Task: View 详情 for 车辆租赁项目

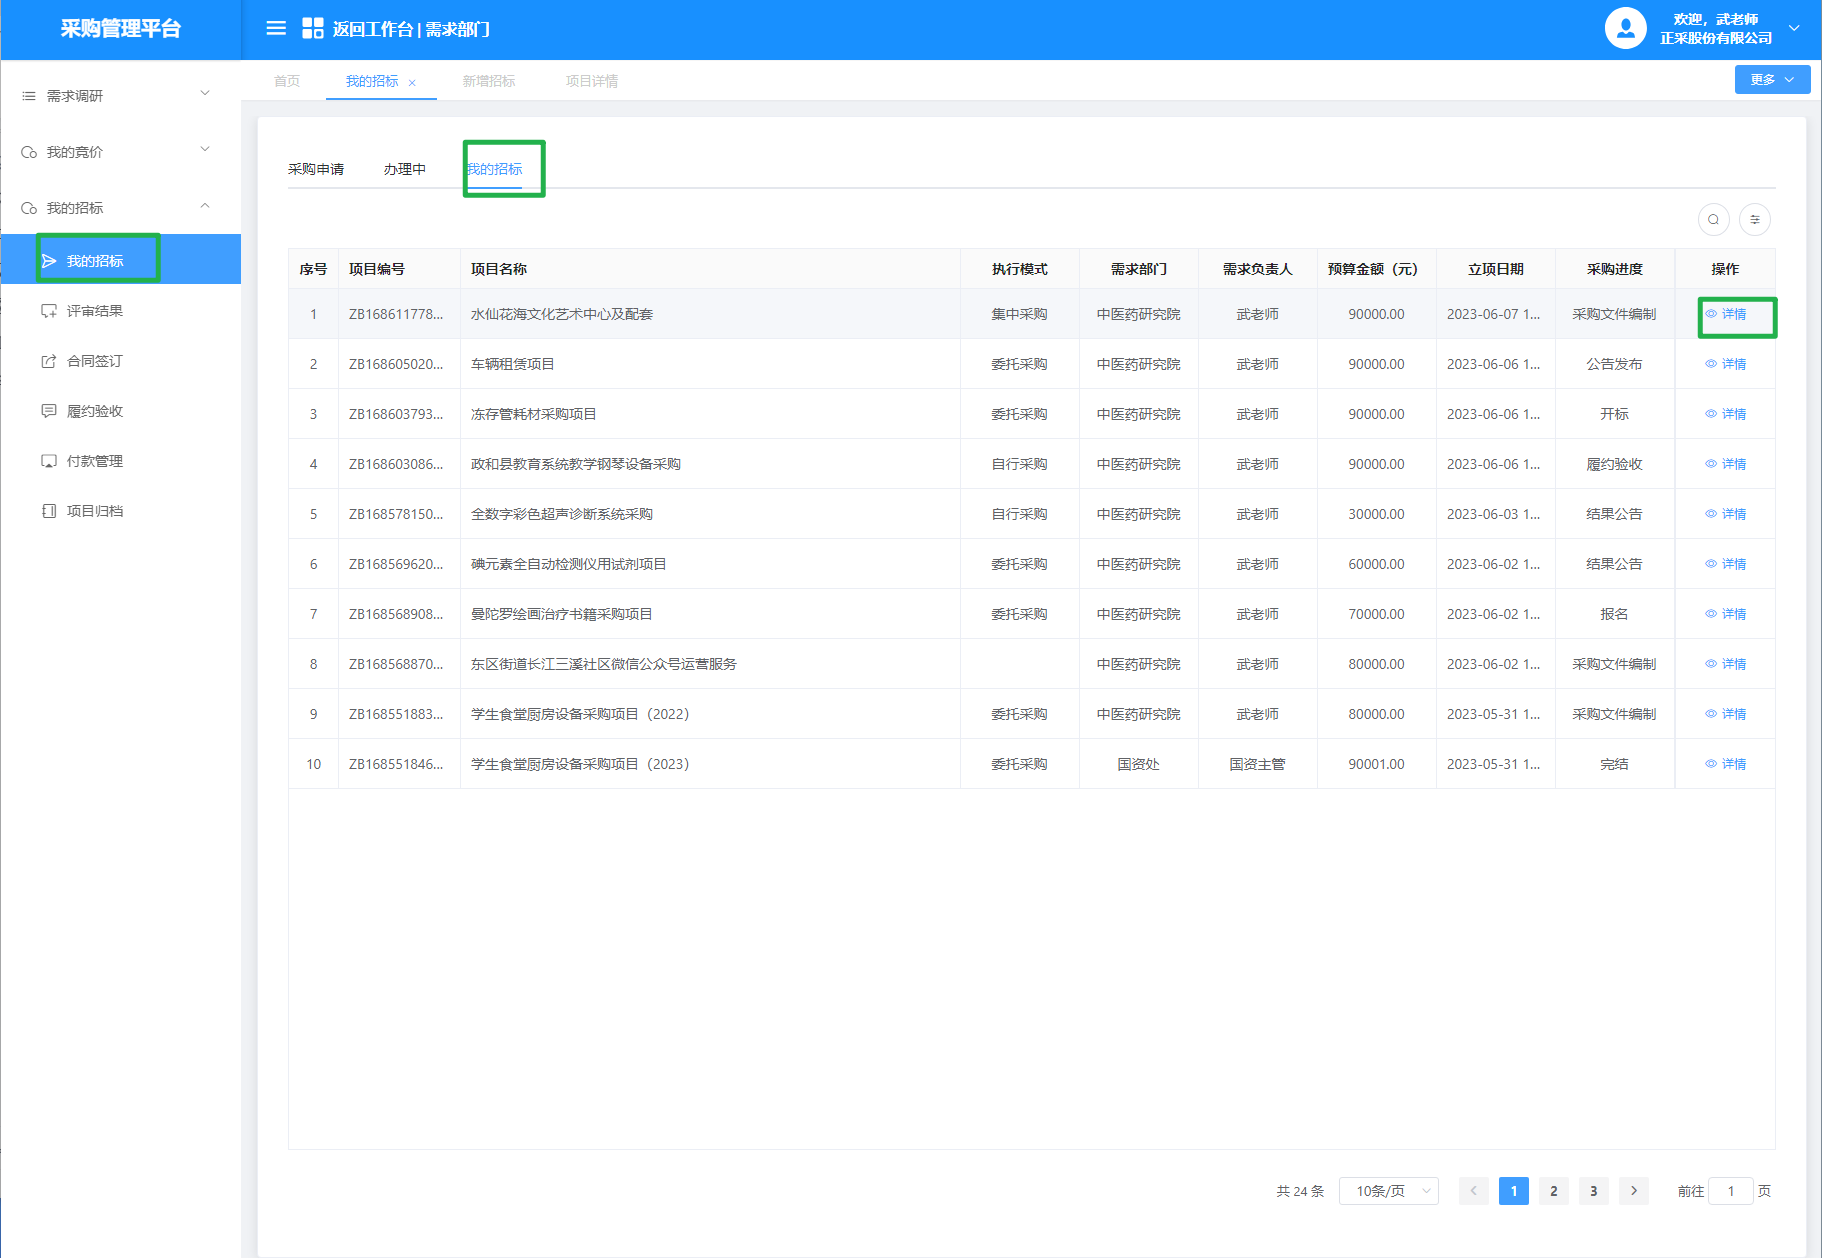Action: (x=1726, y=364)
